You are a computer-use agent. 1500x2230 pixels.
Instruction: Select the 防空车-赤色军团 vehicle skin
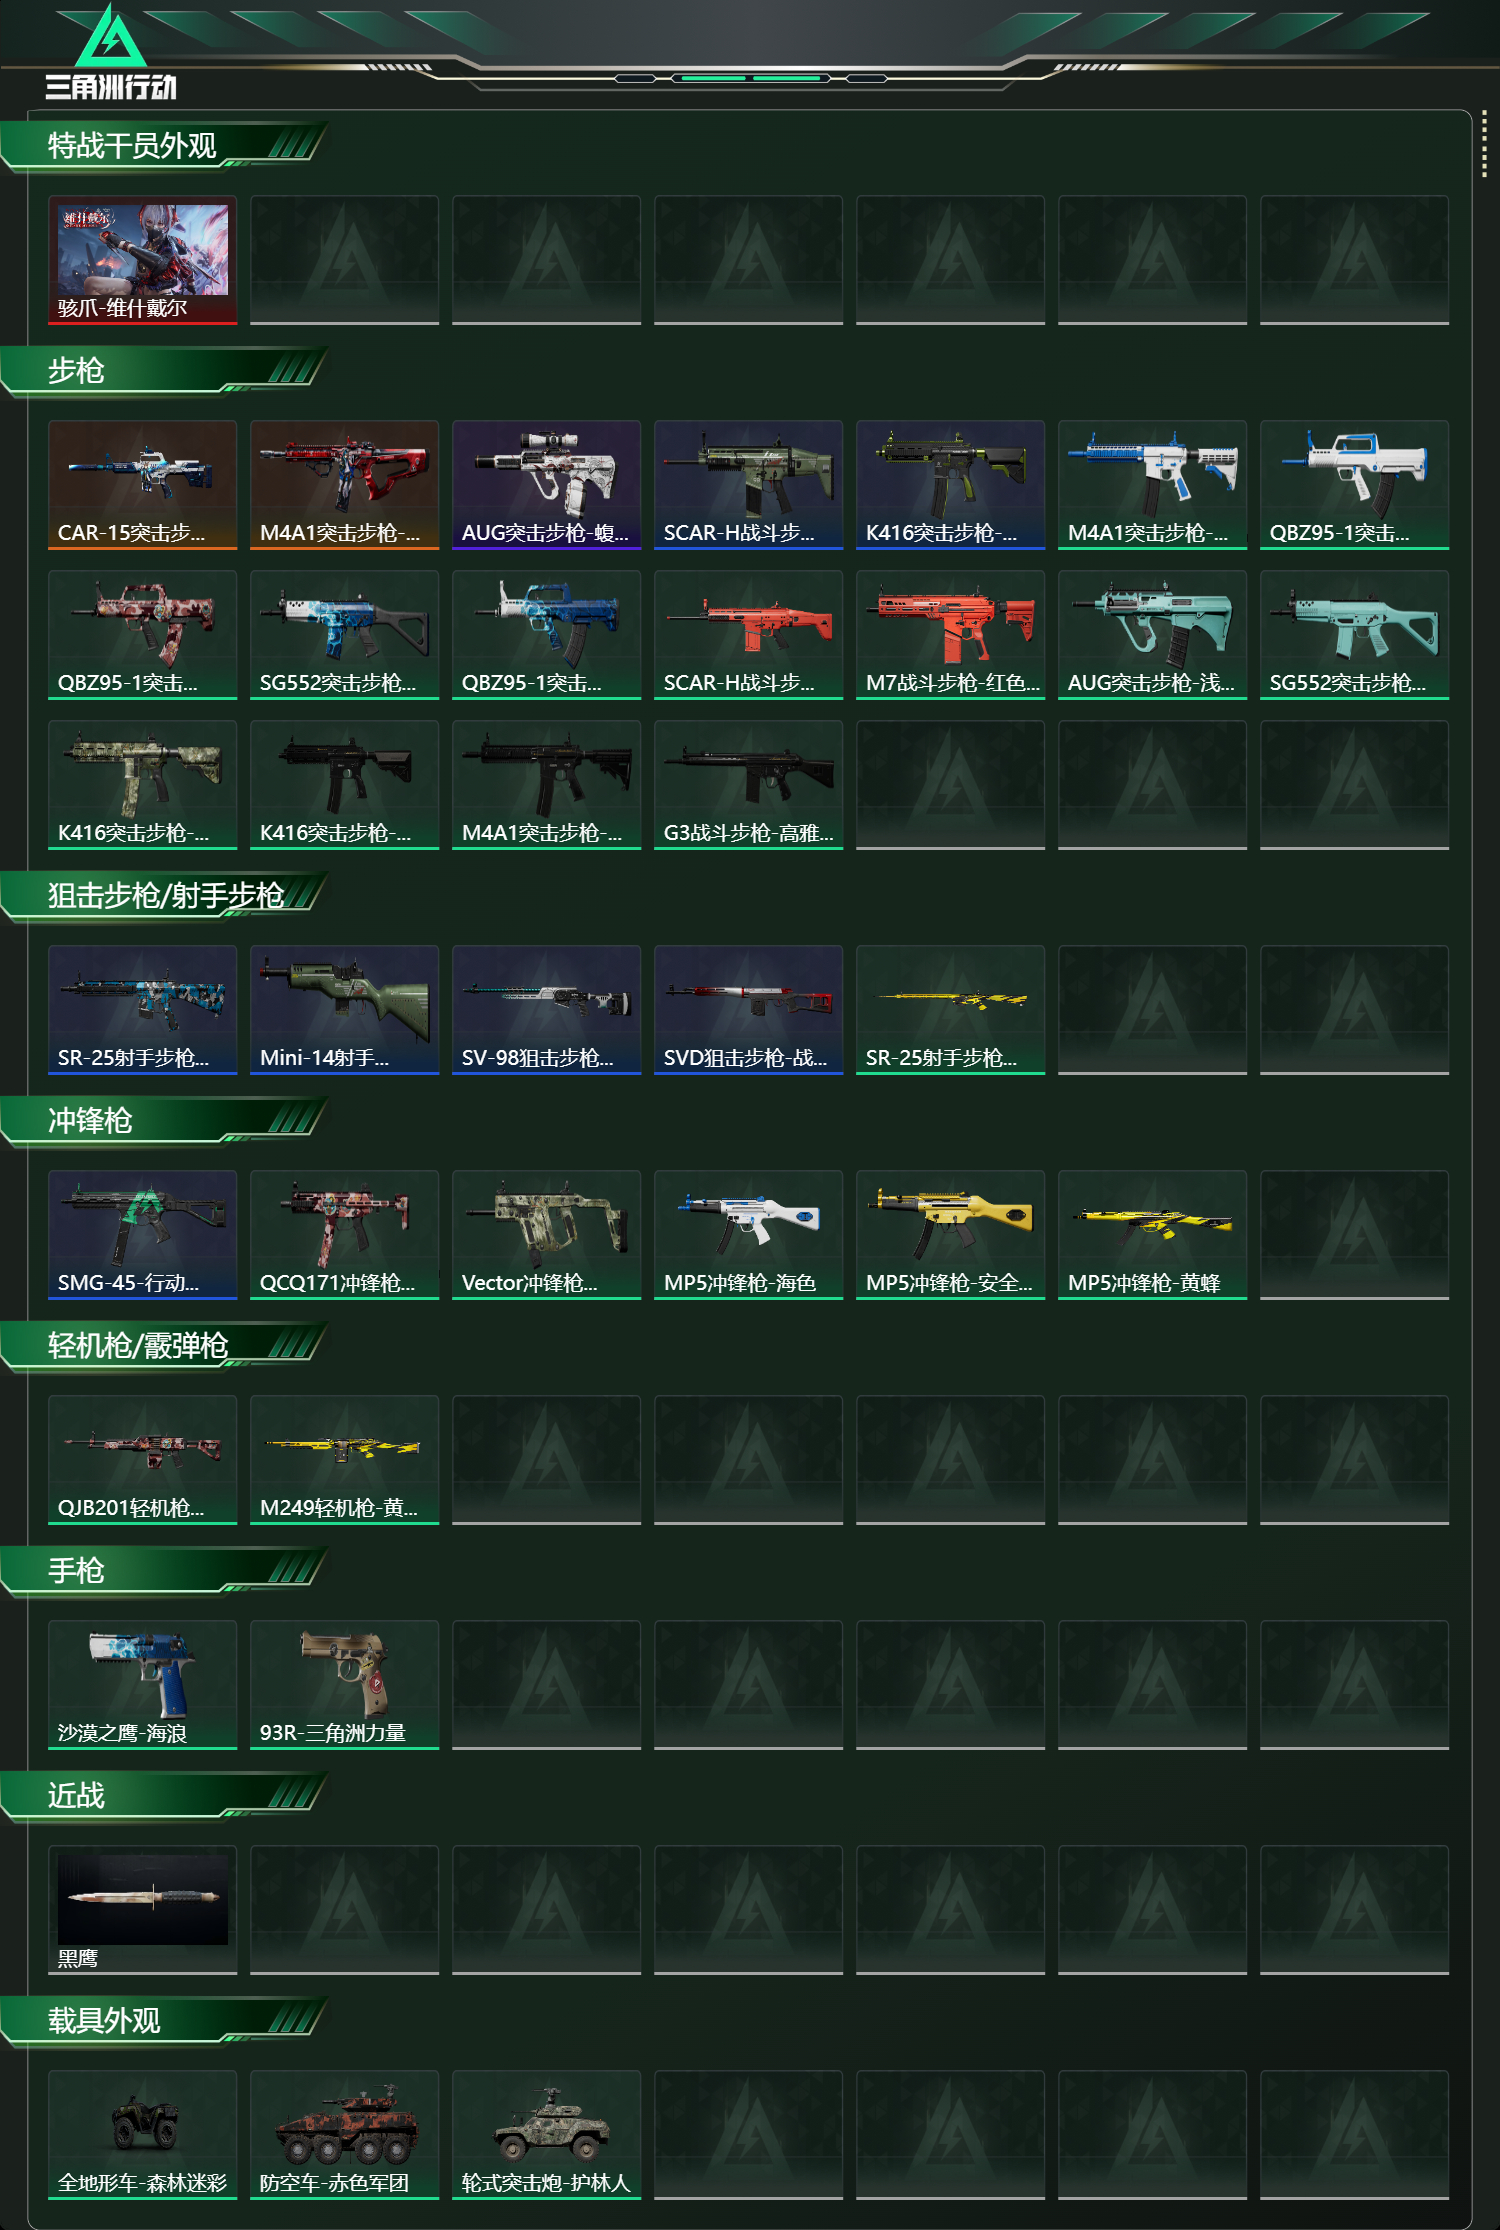344,2135
